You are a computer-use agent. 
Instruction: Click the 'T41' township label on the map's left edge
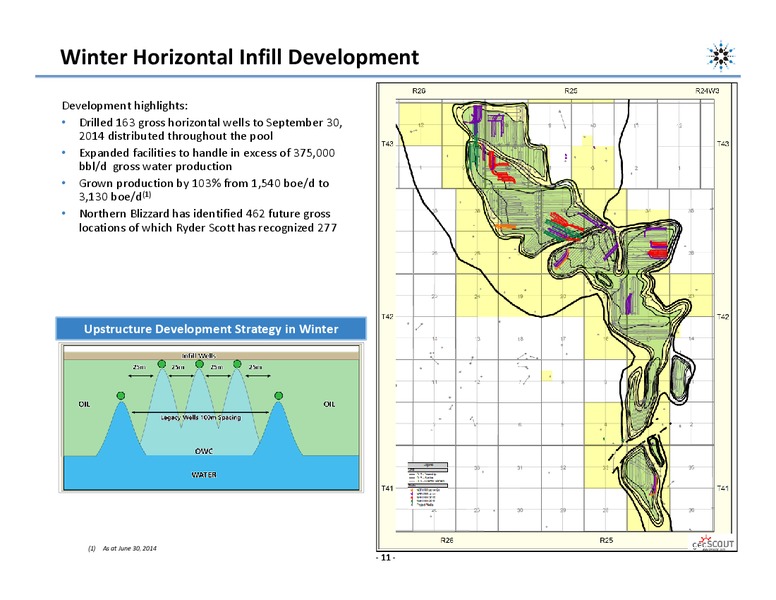[387, 488]
